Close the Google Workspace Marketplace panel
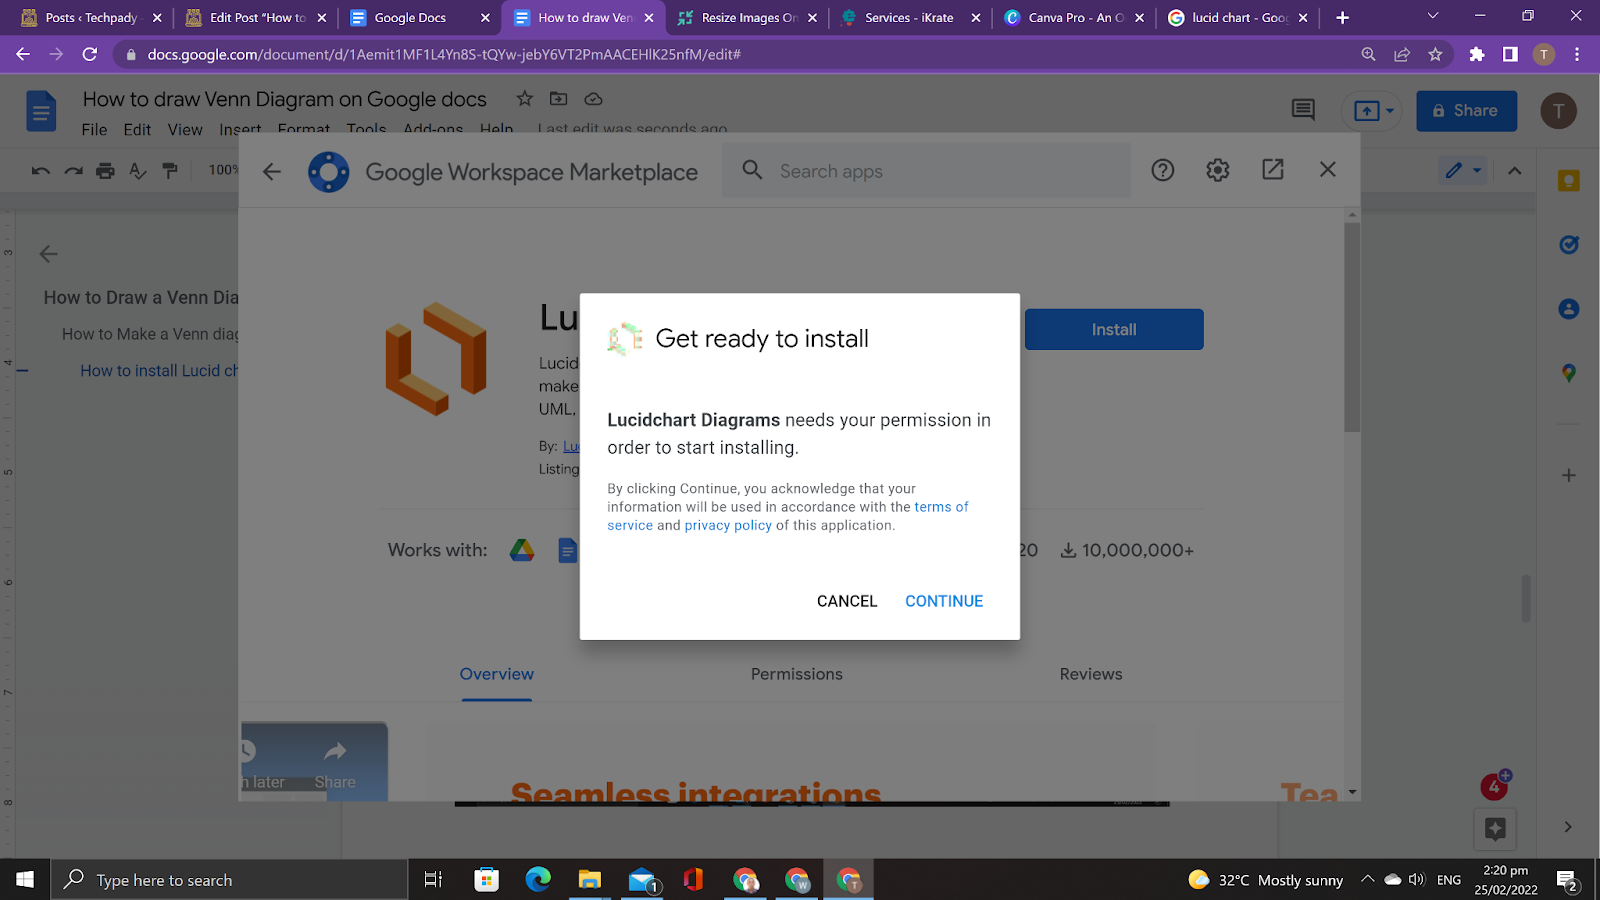The height and width of the screenshot is (900, 1600). (1328, 170)
